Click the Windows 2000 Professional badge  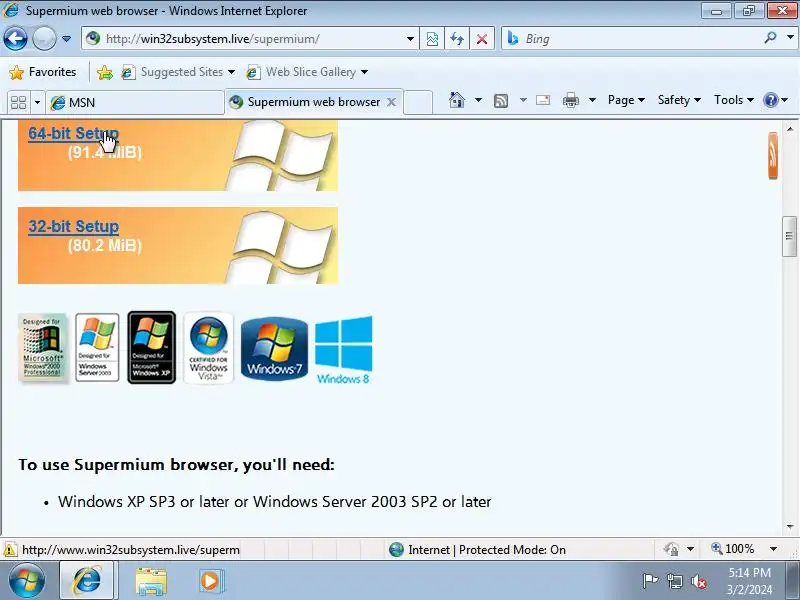click(x=42, y=347)
